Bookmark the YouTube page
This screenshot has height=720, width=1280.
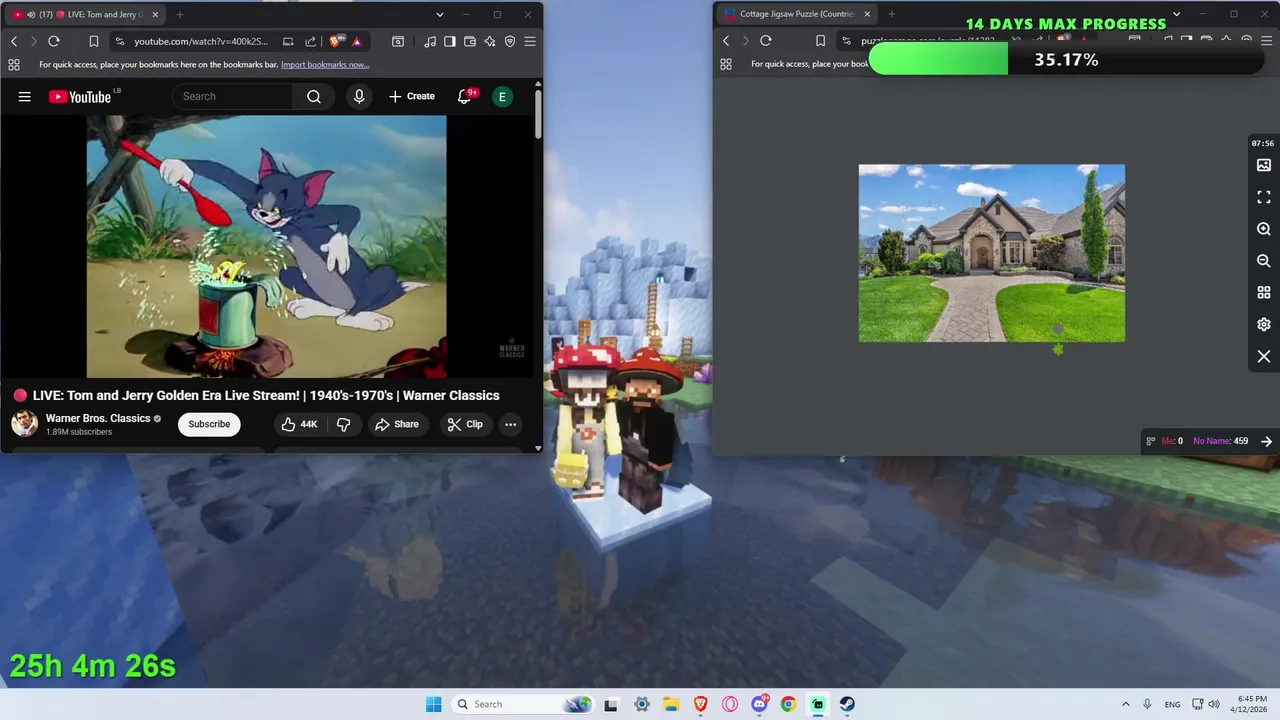click(93, 41)
